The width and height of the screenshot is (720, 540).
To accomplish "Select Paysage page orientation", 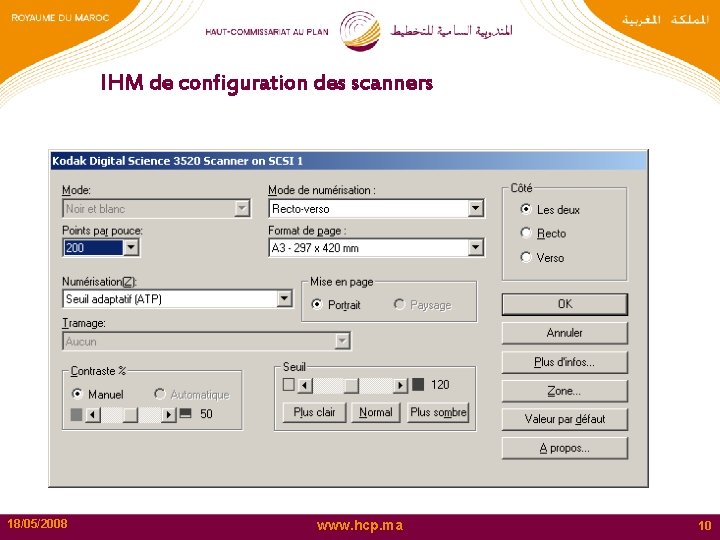I will (399, 304).
